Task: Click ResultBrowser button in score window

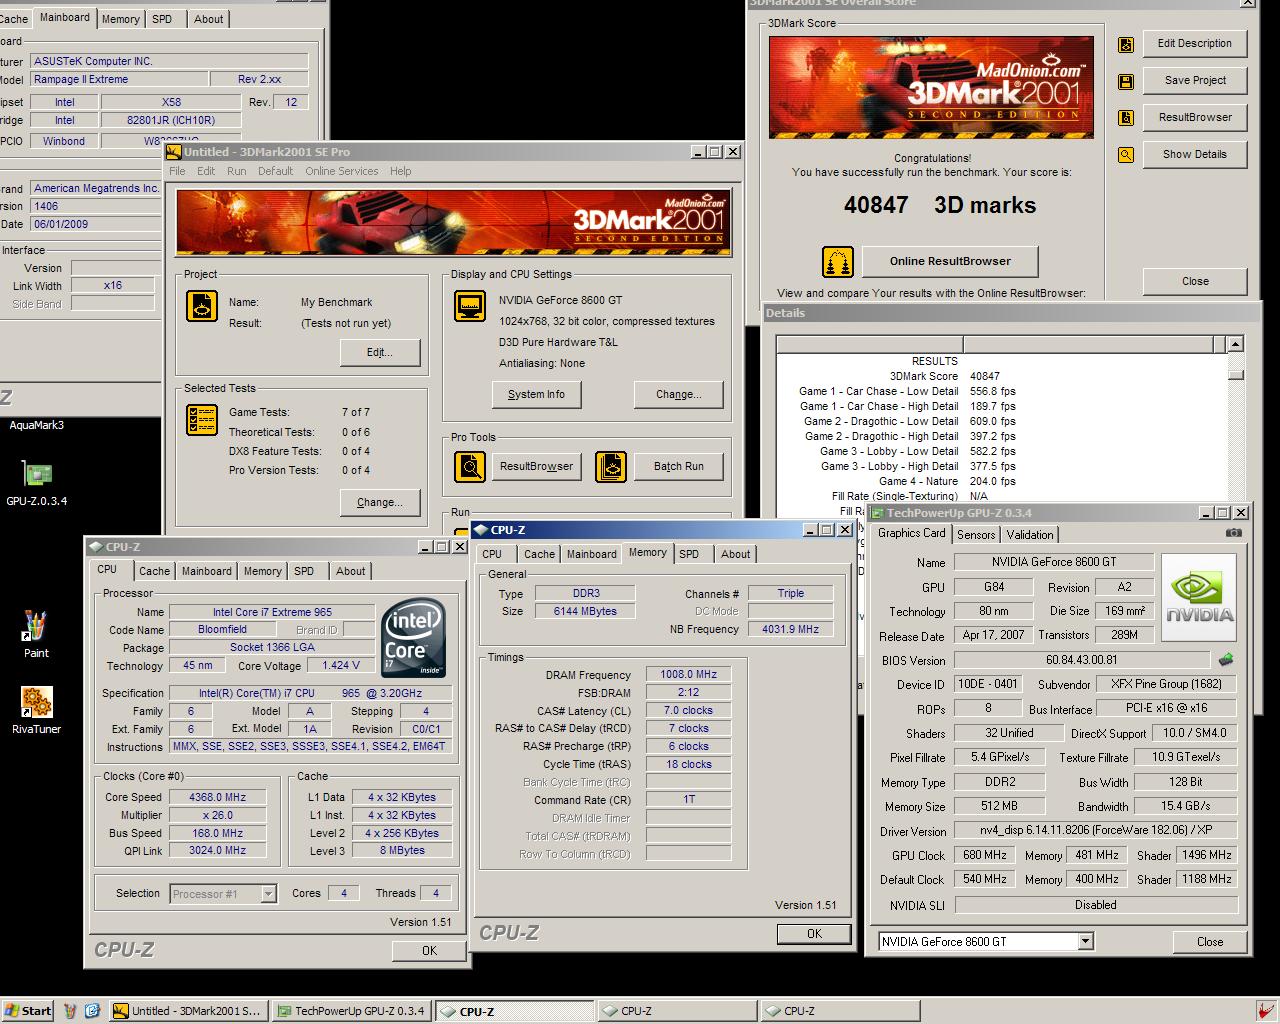Action: [1194, 118]
